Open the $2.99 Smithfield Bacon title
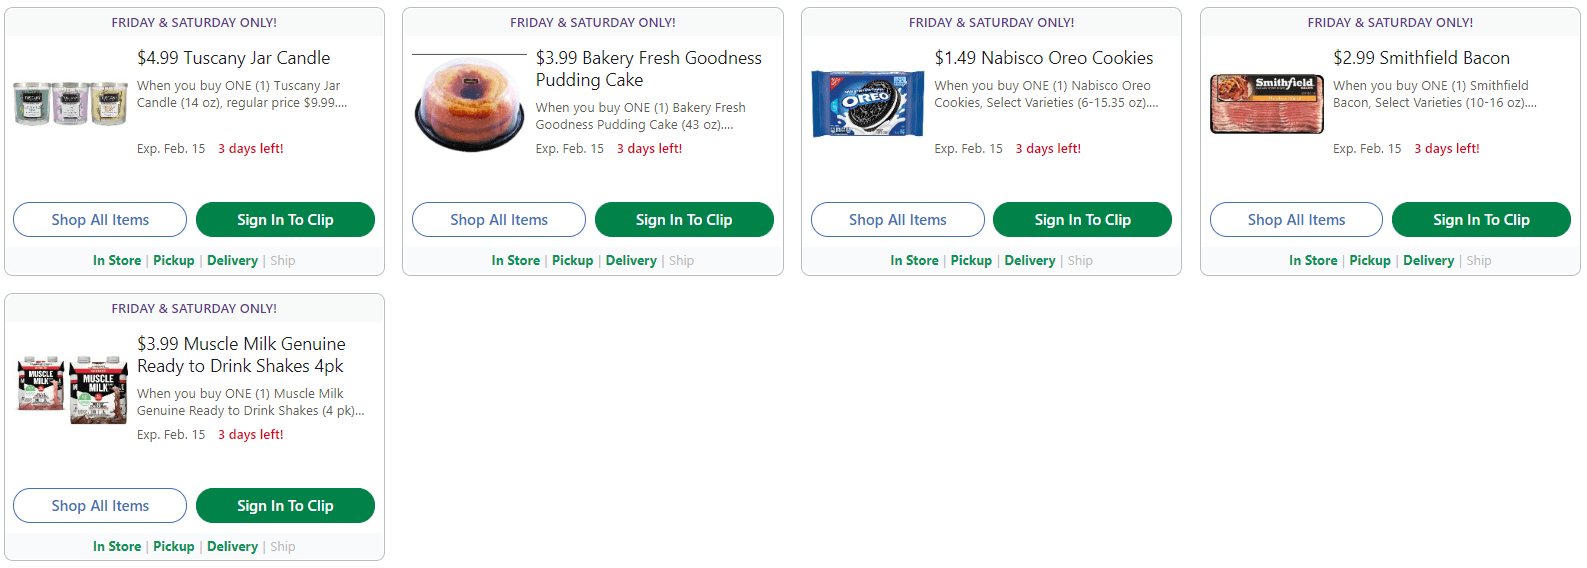The width and height of the screenshot is (1587, 568). coord(1421,58)
